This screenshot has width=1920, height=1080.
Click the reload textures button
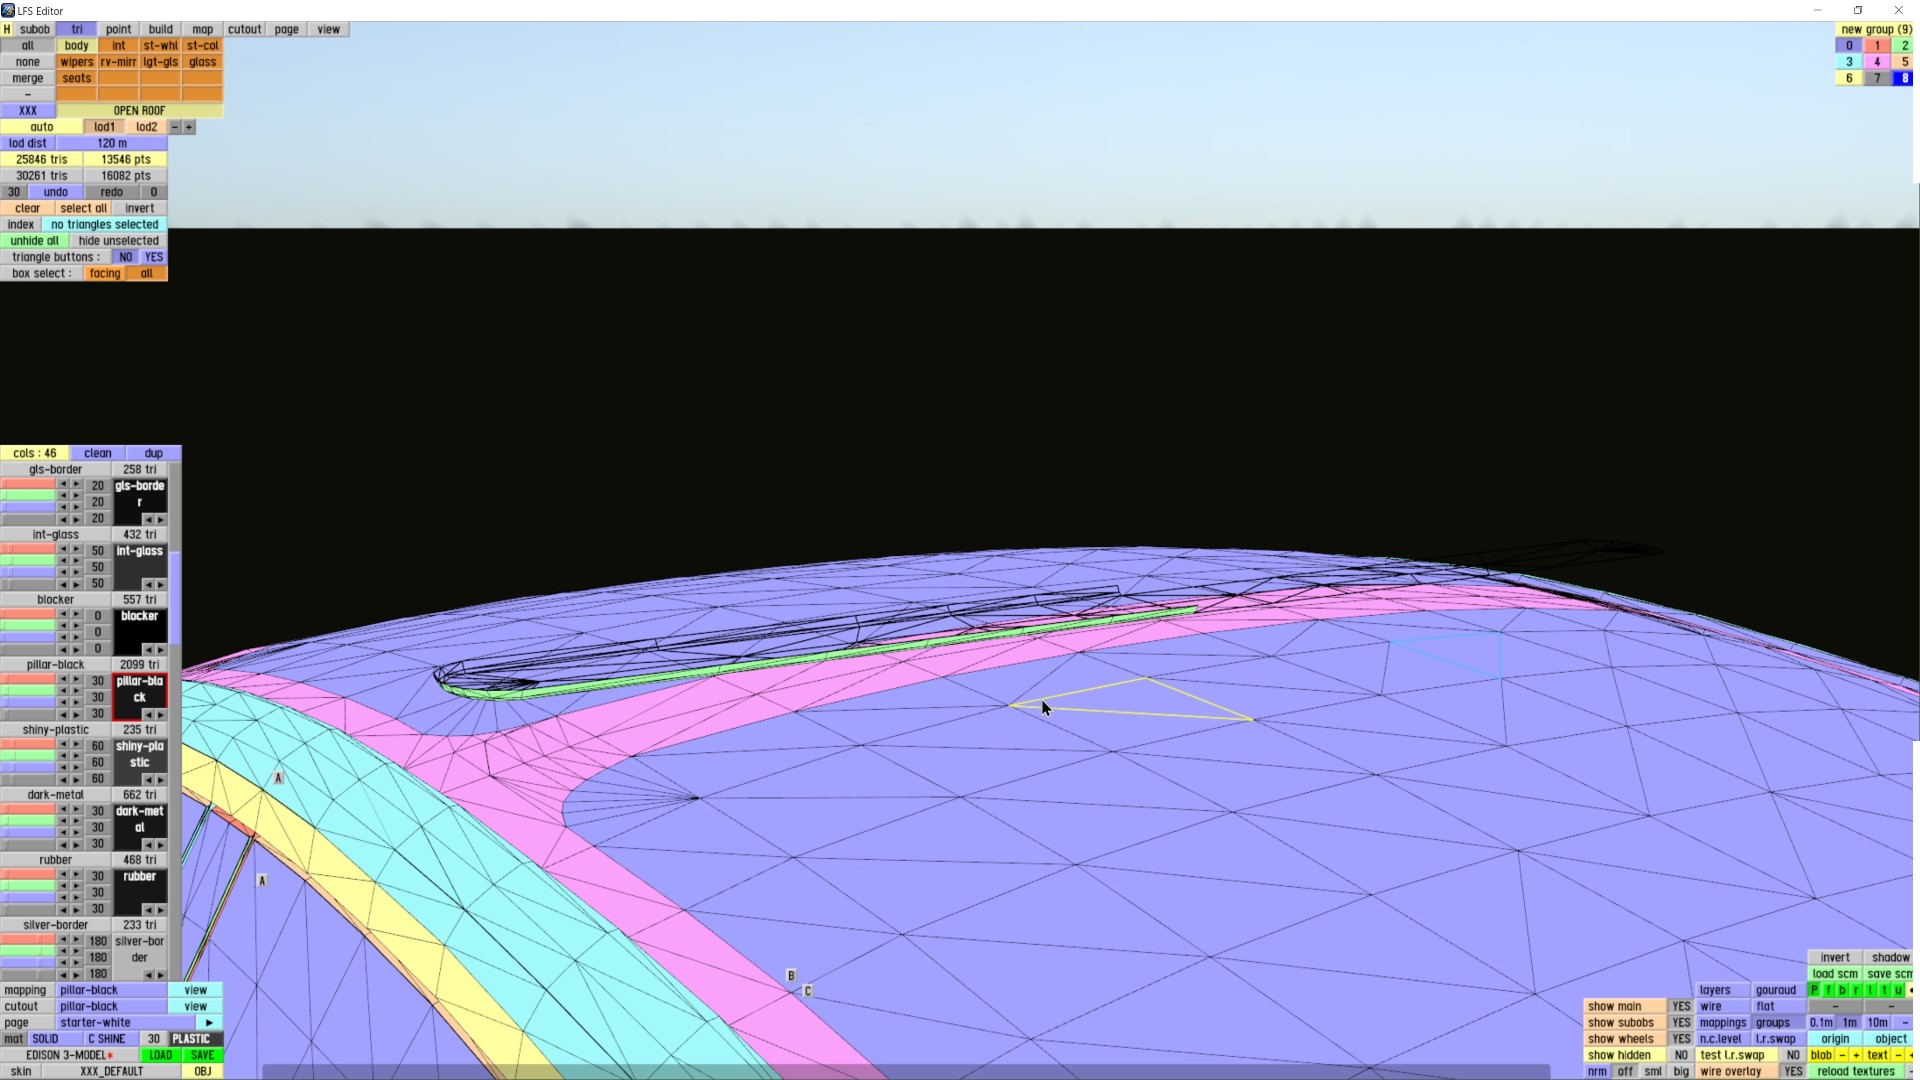(x=1855, y=1071)
